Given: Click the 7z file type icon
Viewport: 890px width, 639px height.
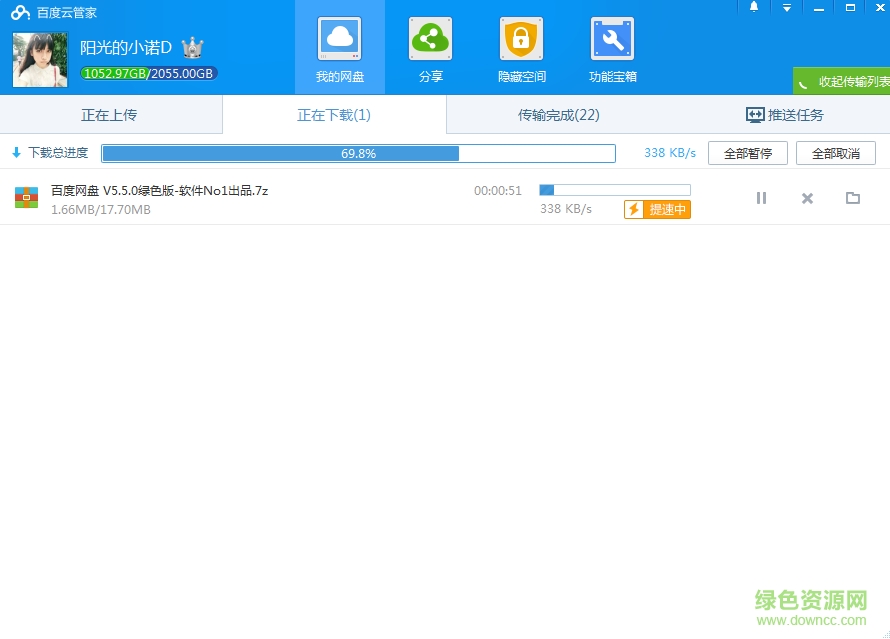Looking at the screenshot, I should 26,197.
